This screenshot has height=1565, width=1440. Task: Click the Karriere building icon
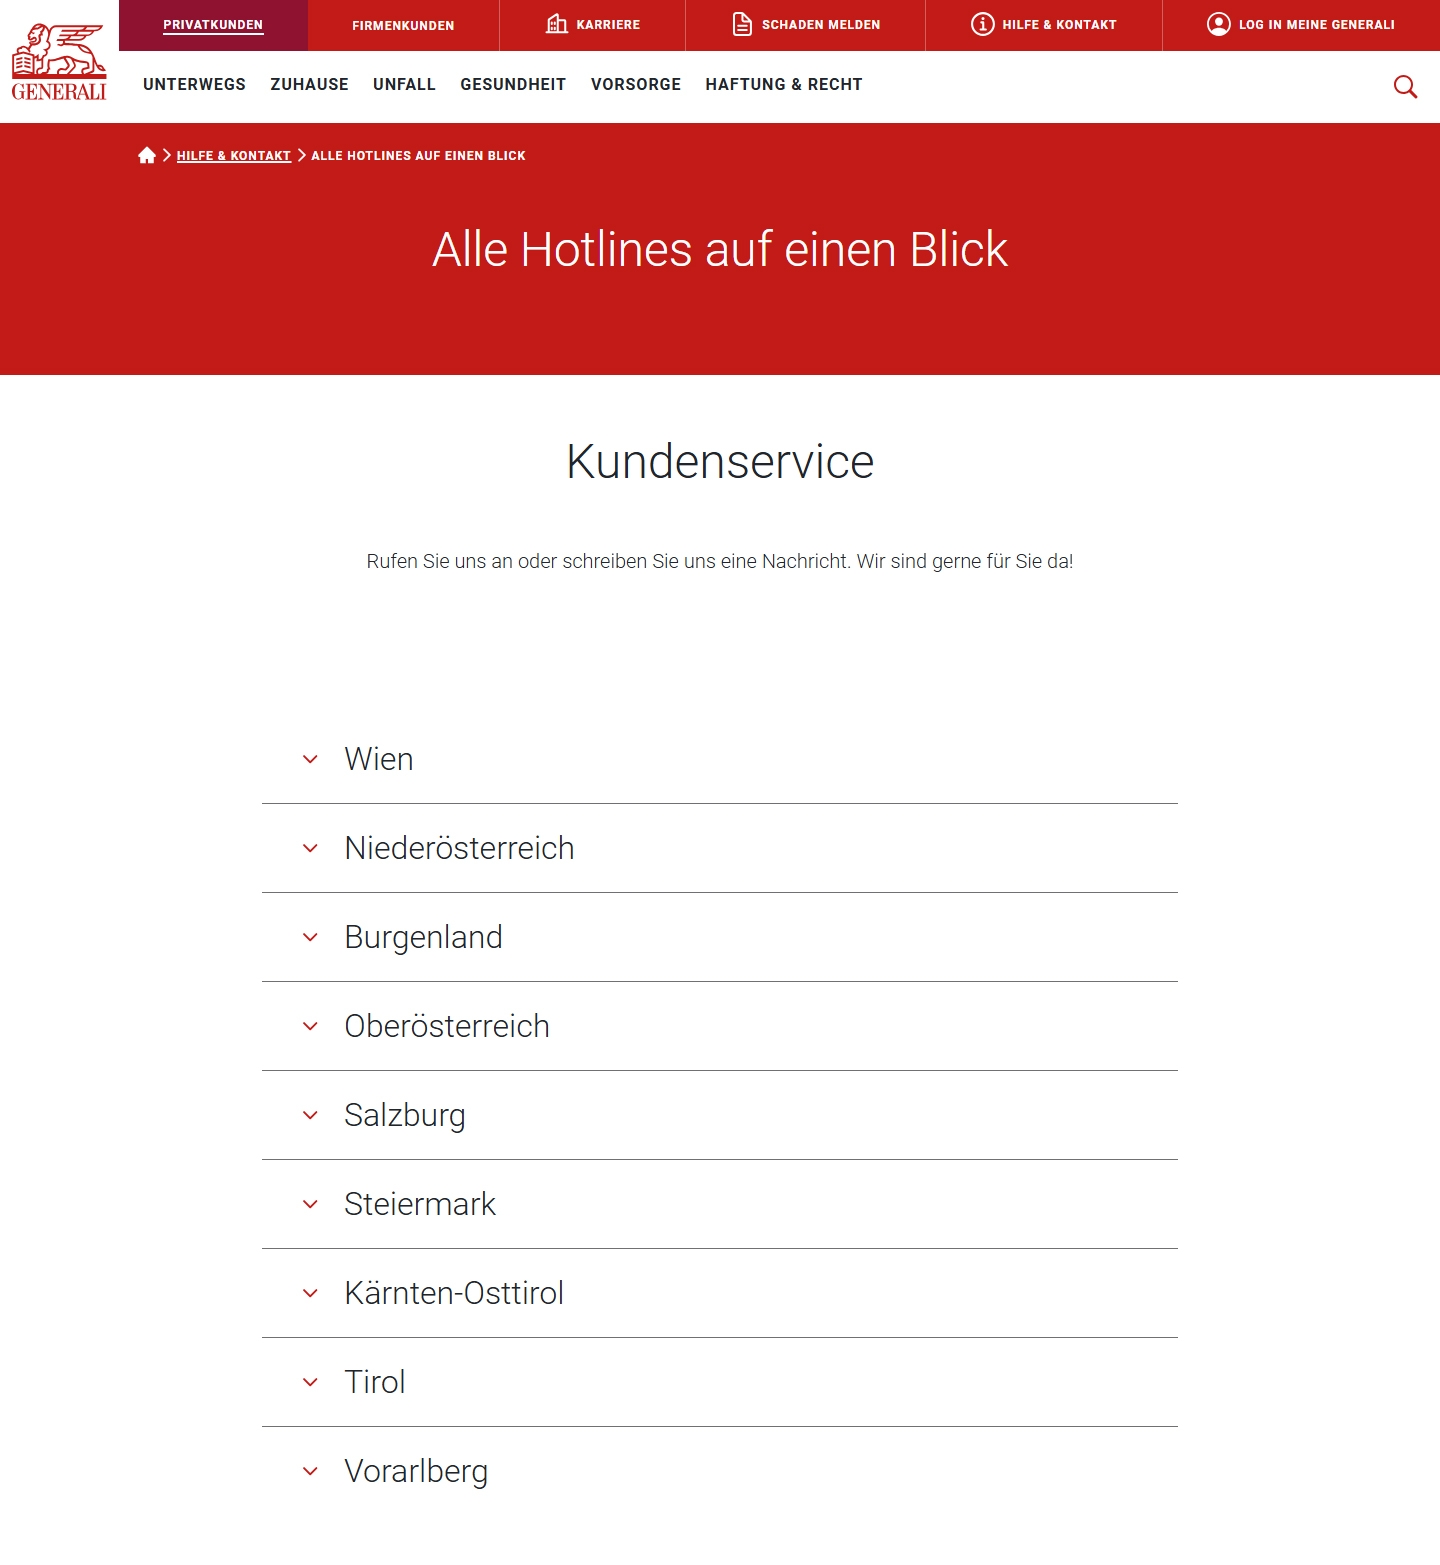tap(557, 24)
